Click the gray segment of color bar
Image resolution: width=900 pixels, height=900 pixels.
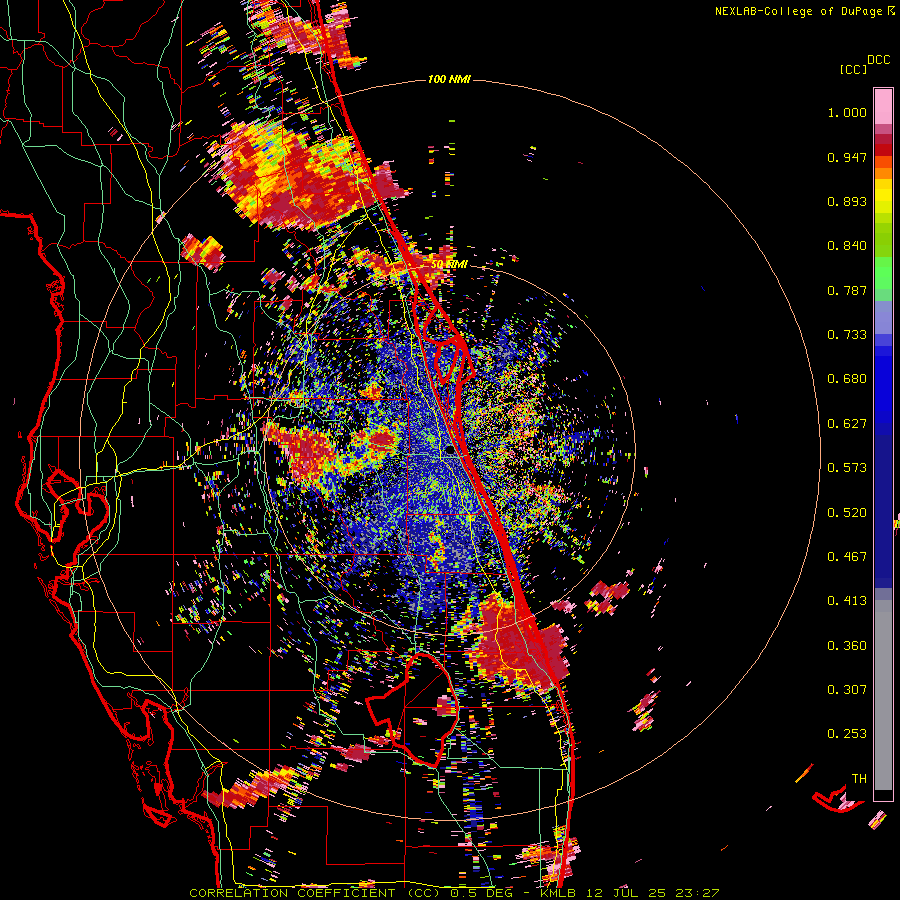point(883,695)
